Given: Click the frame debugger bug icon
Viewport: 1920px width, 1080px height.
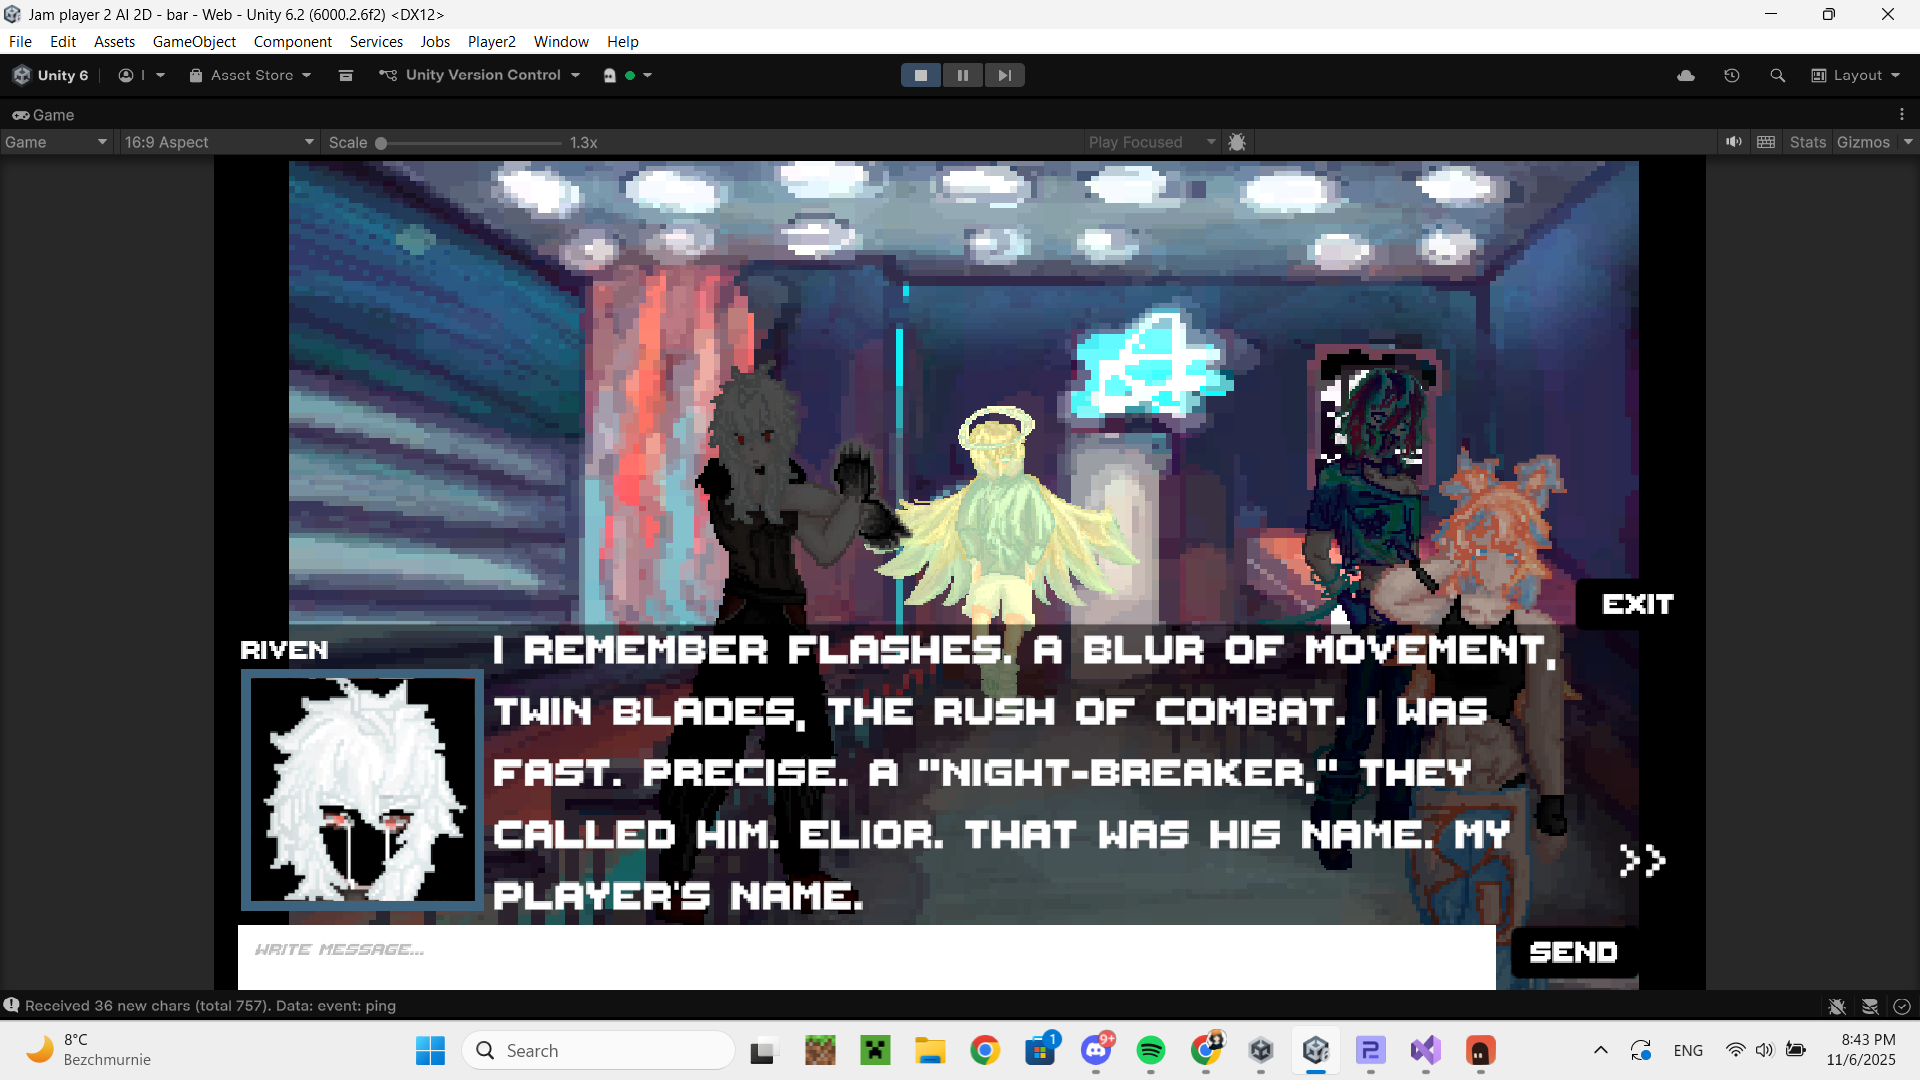Looking at the screenshot, I should coord(1237,142).
